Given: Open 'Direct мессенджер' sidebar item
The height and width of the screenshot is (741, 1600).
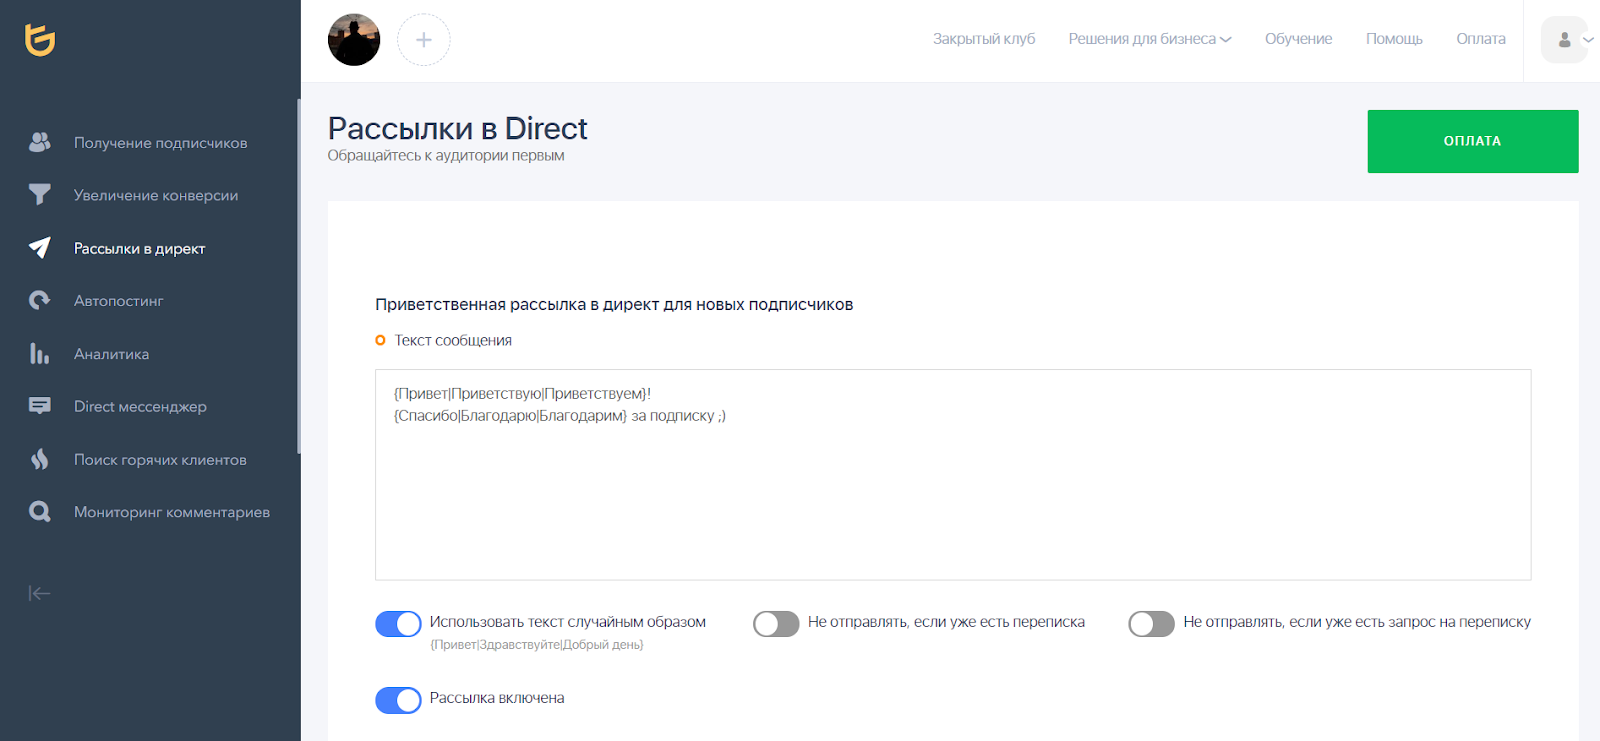Looking at the screenshot, I should pyautogui.click(x=140, y=406).
